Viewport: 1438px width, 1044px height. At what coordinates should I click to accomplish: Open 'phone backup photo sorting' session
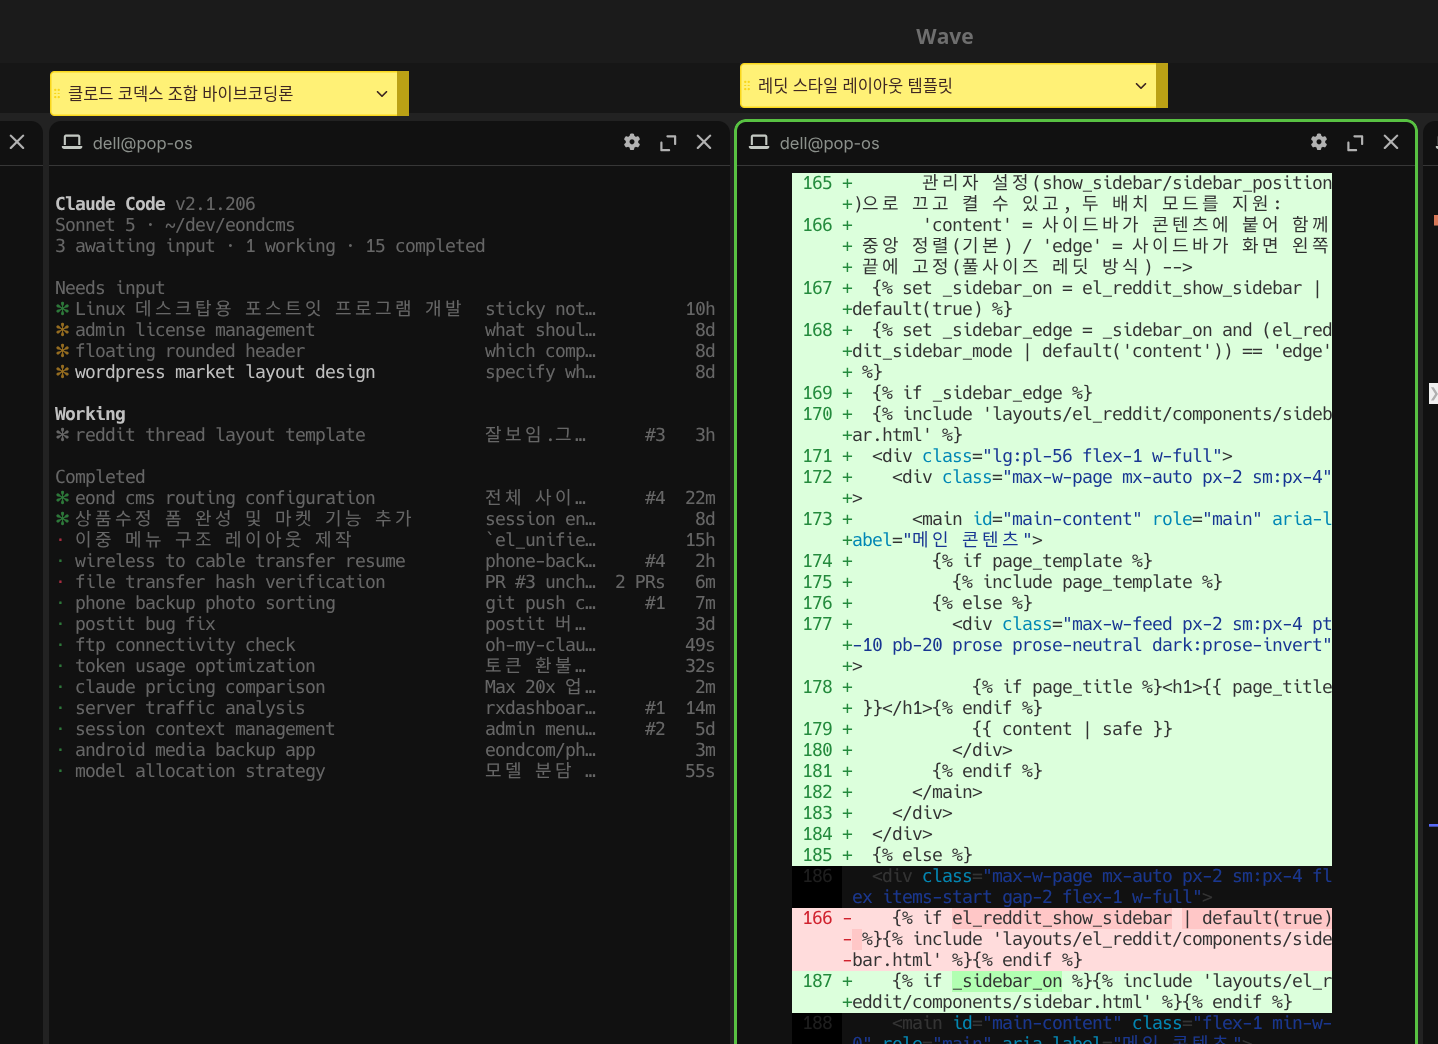[x=385, y=603]
